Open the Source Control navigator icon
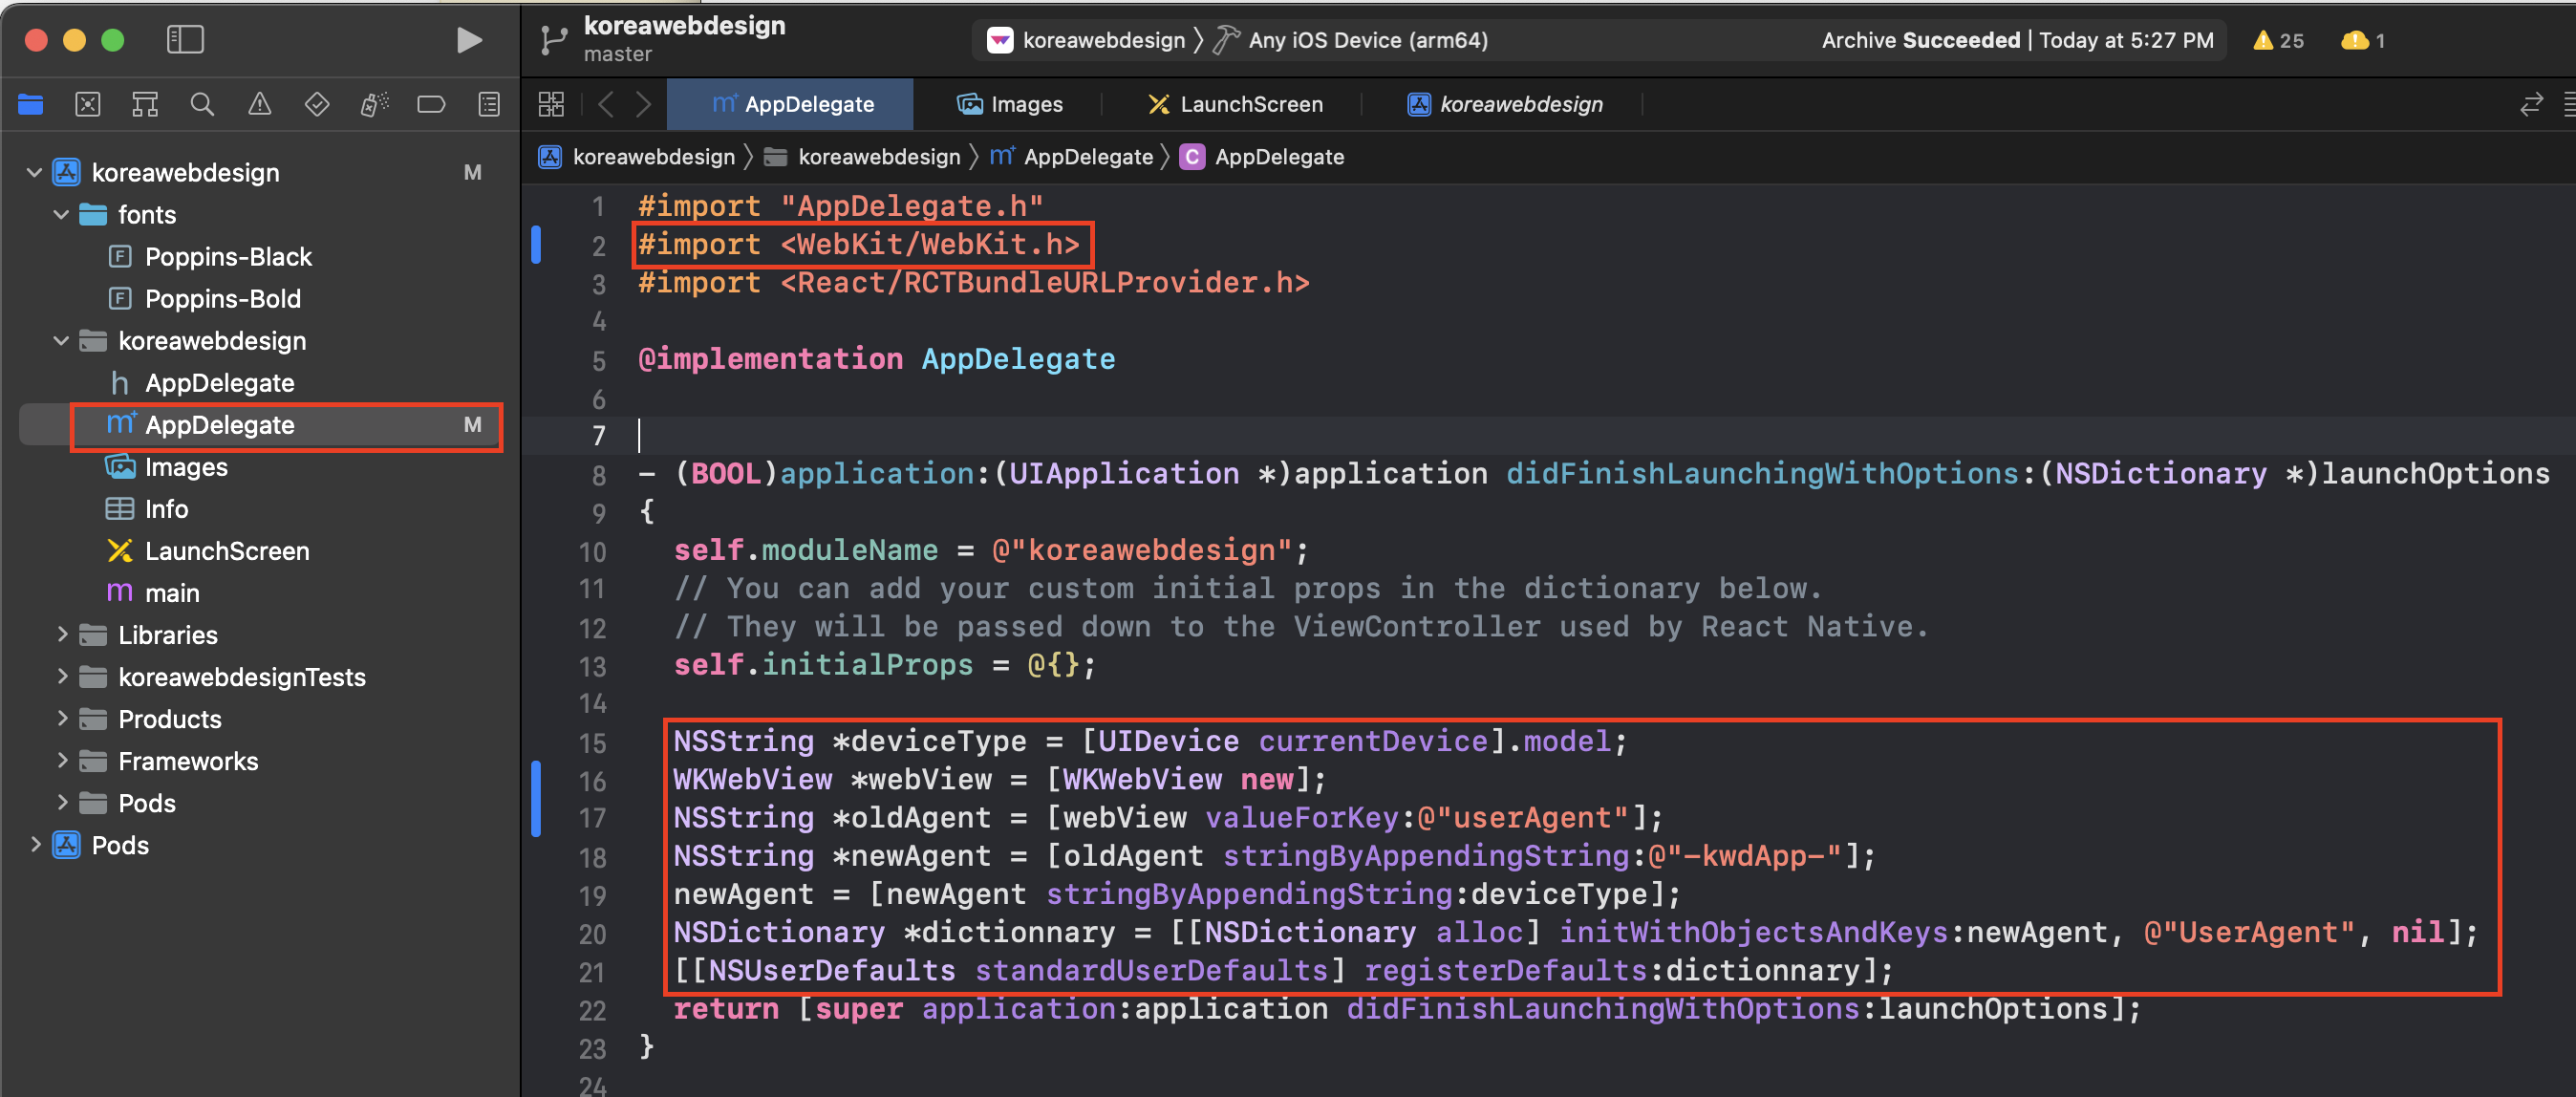Screen dimensions: 2576x1097 (x=88, y=104)
